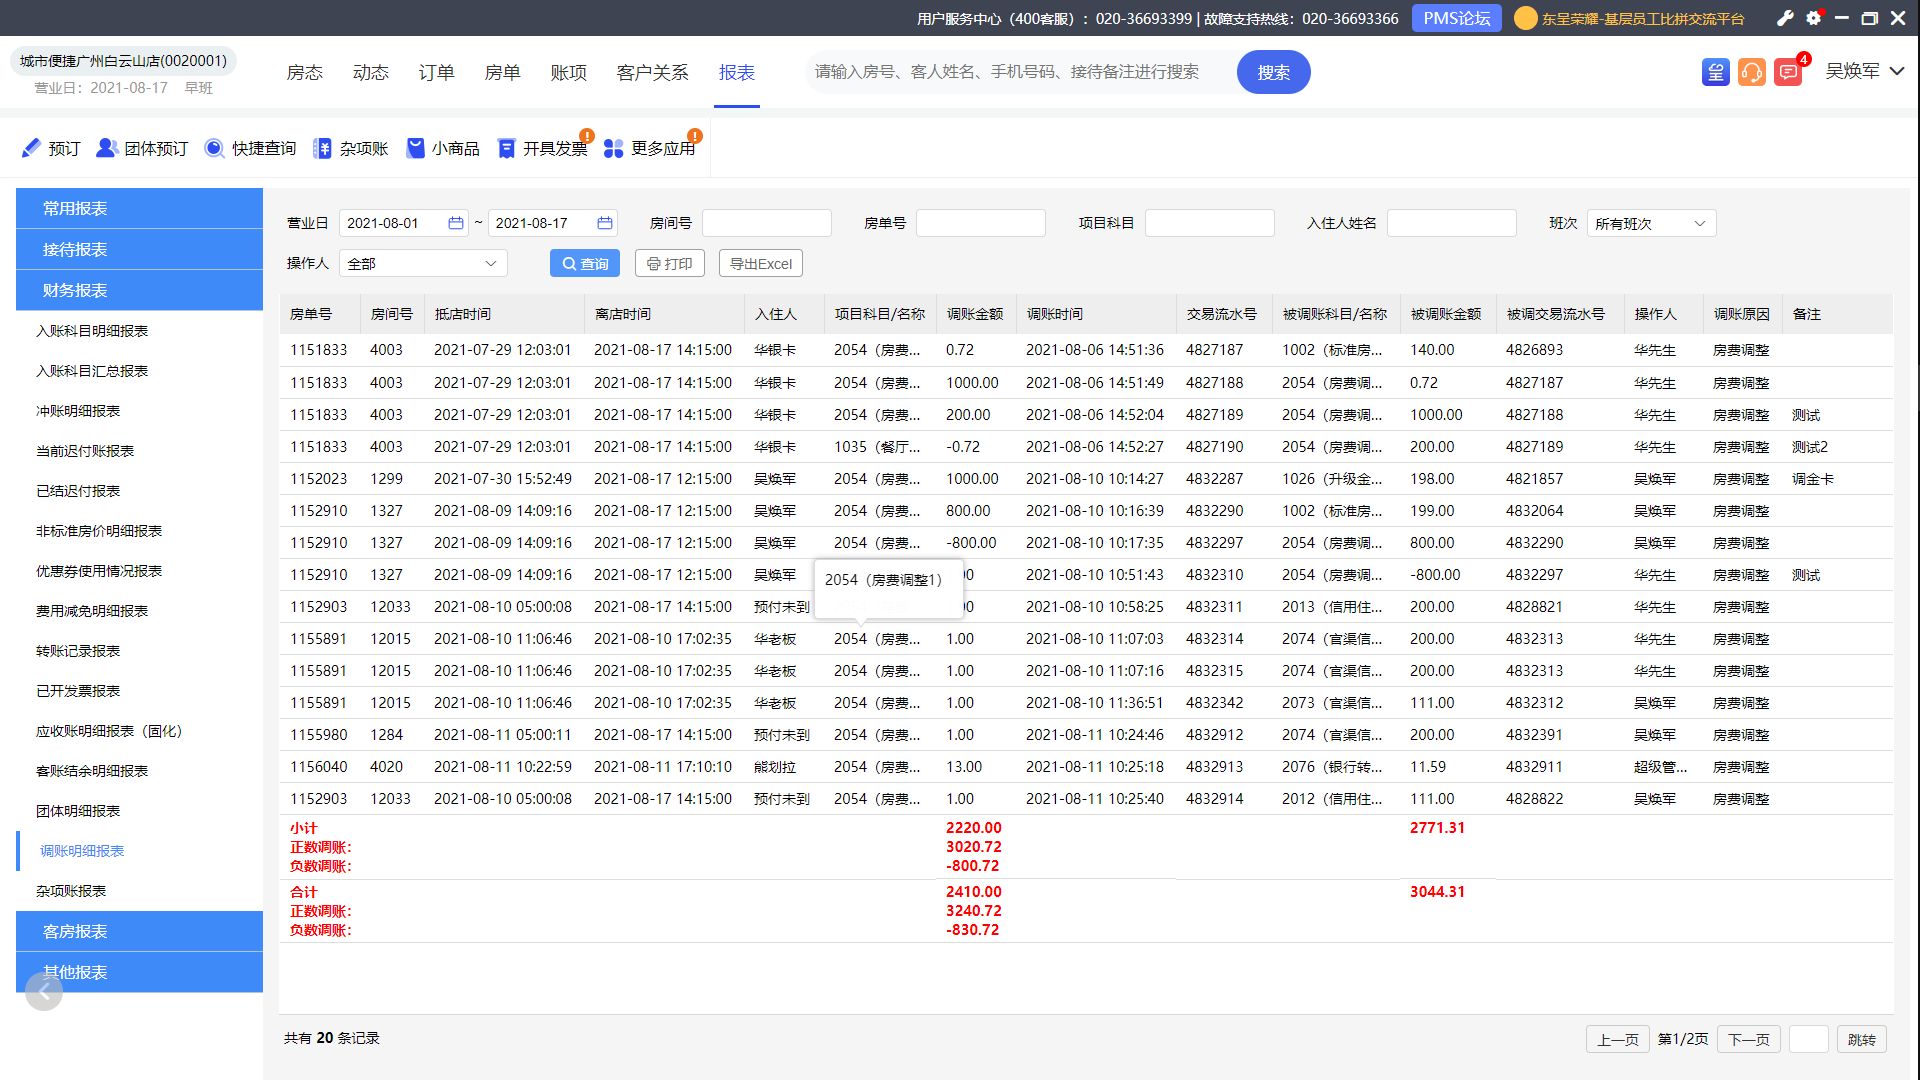Open 更多应用 more apps icon

click(614, 148)
